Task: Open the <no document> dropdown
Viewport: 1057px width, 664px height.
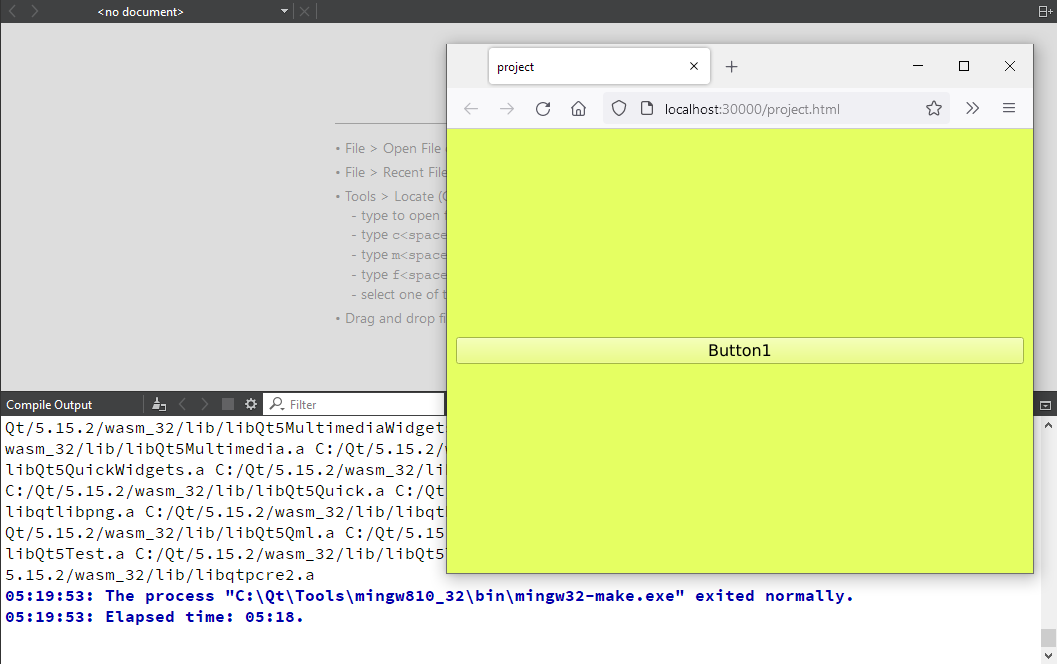Action: click(283, 11)
